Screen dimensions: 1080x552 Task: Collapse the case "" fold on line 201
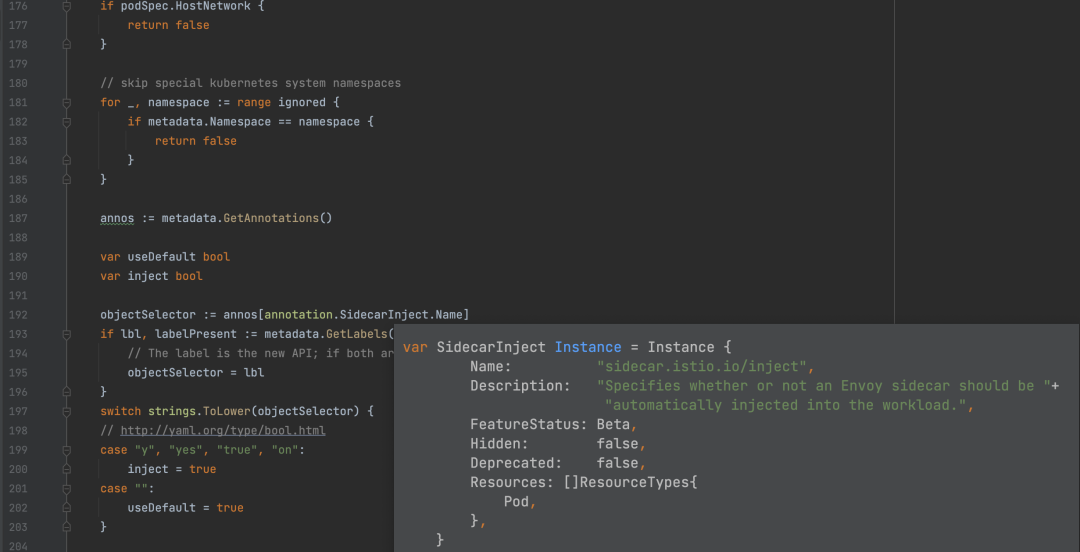66,489
